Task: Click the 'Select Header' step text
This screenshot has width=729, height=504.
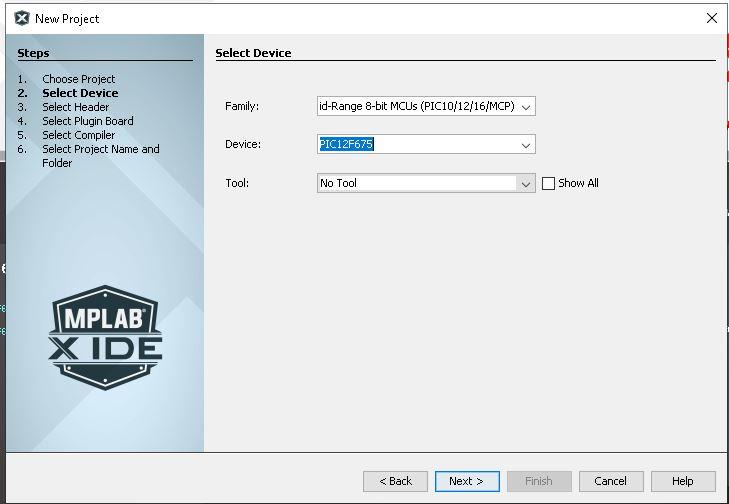Action: coord(76,107)
